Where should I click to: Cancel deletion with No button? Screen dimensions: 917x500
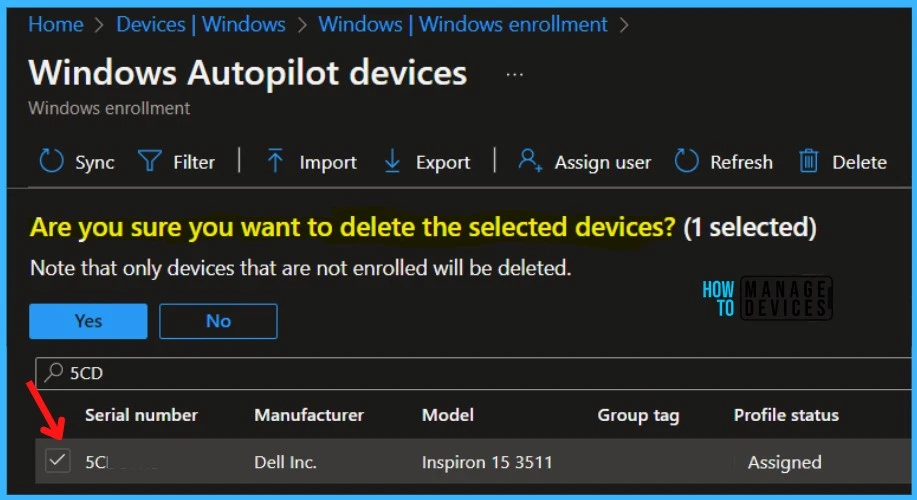click(218, 321)
